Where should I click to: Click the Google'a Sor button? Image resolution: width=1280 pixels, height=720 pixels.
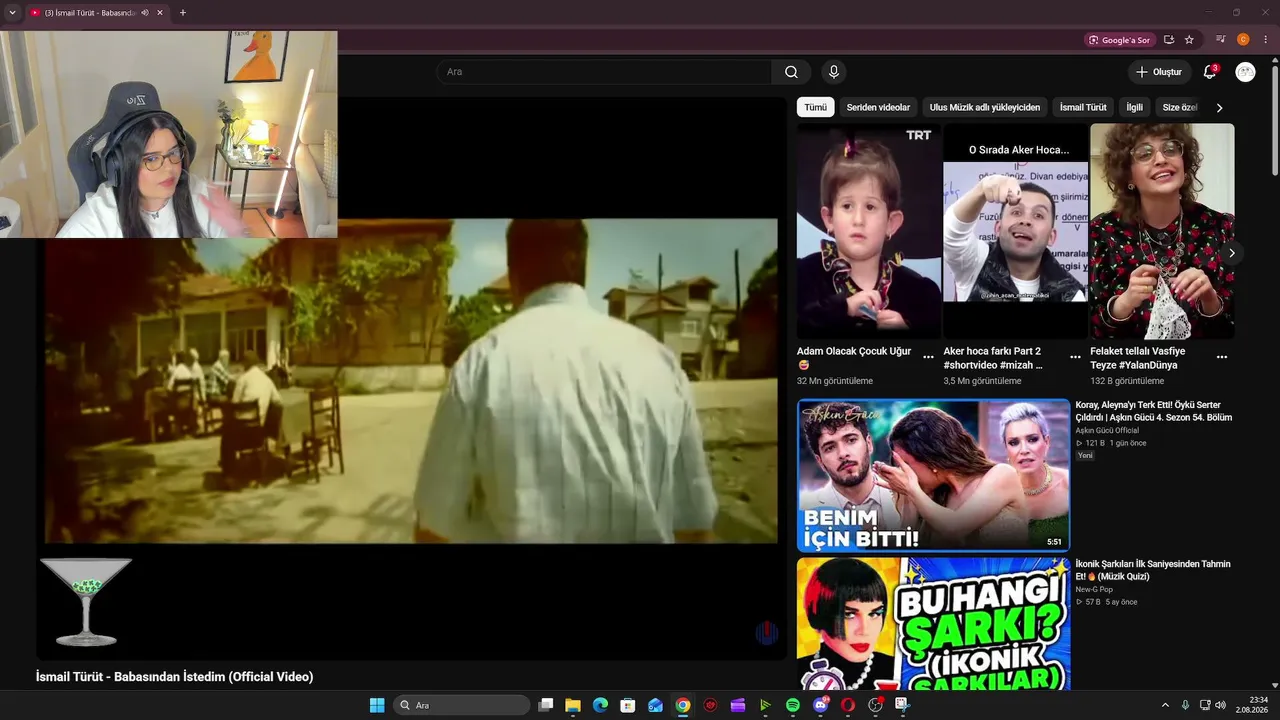(1120, 40)
